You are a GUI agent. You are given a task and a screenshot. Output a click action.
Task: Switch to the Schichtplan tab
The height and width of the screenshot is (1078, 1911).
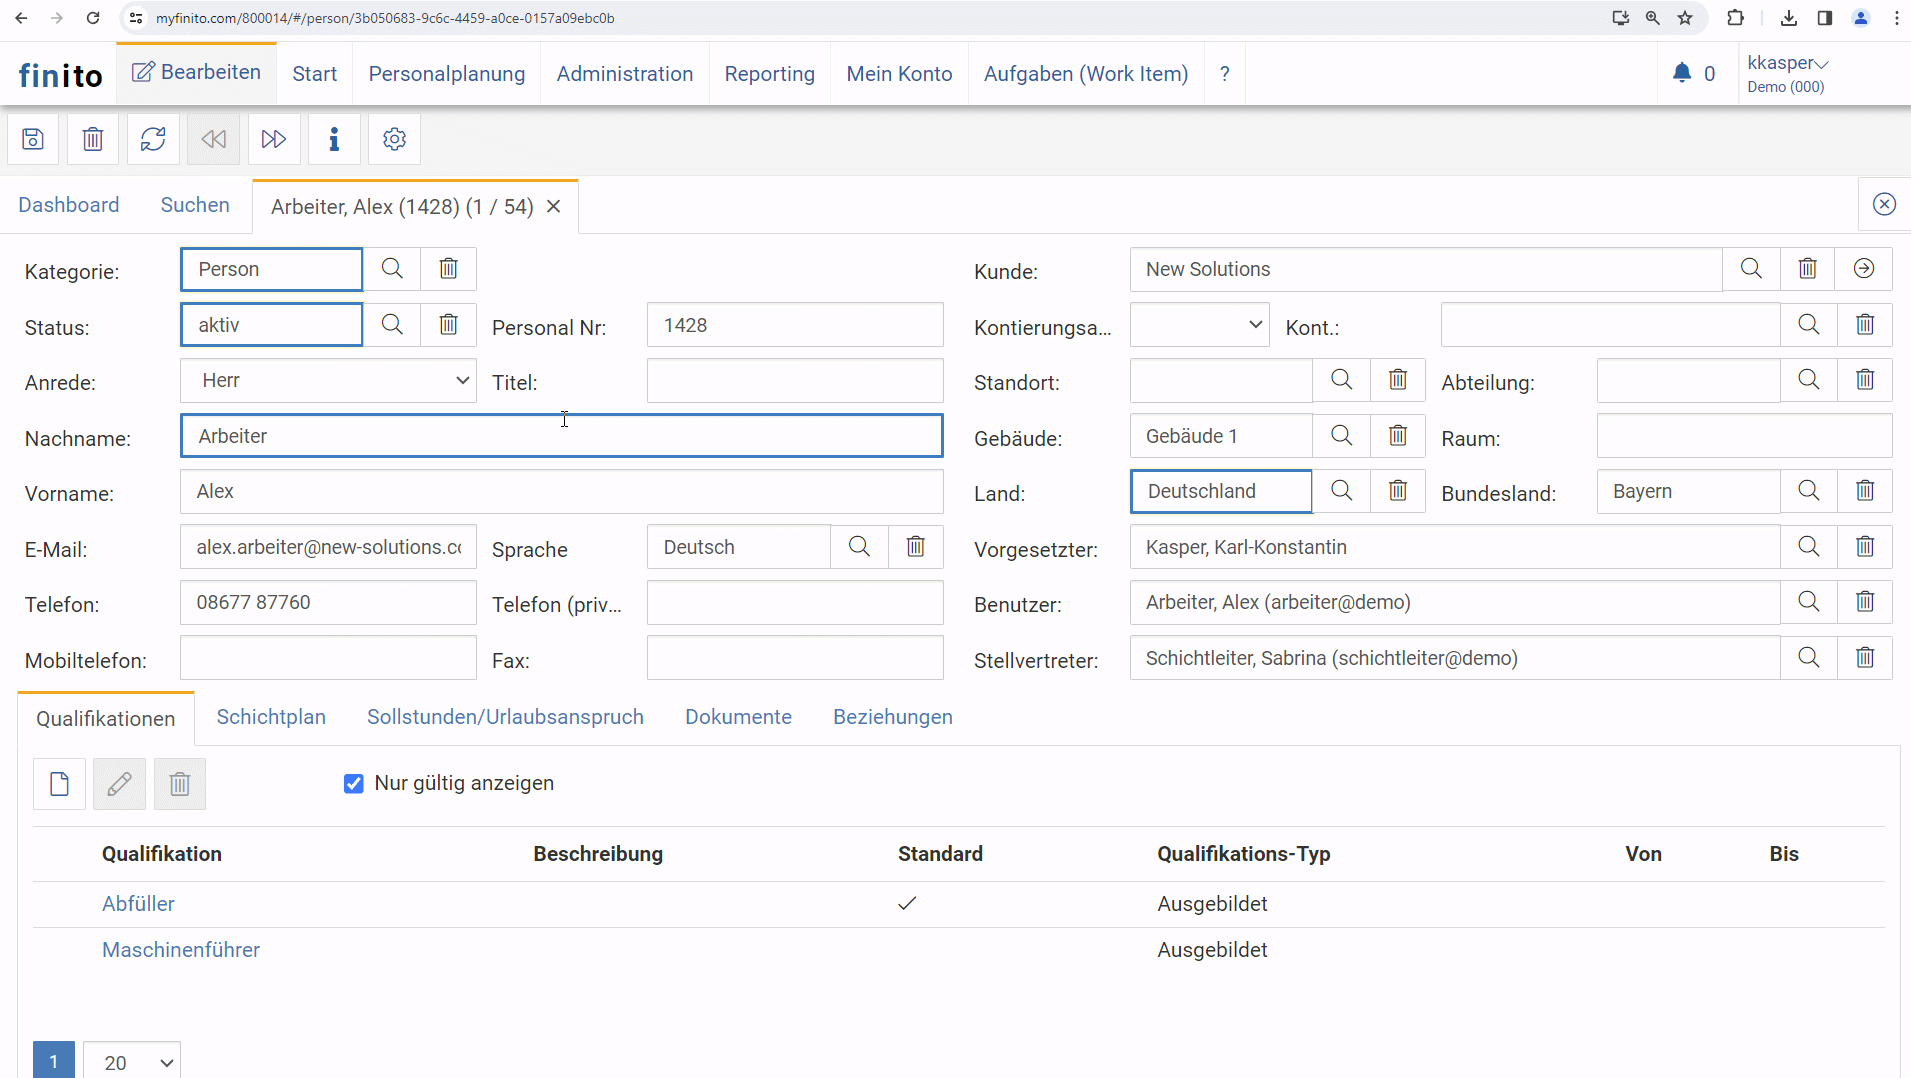click(x=271, y=717)
